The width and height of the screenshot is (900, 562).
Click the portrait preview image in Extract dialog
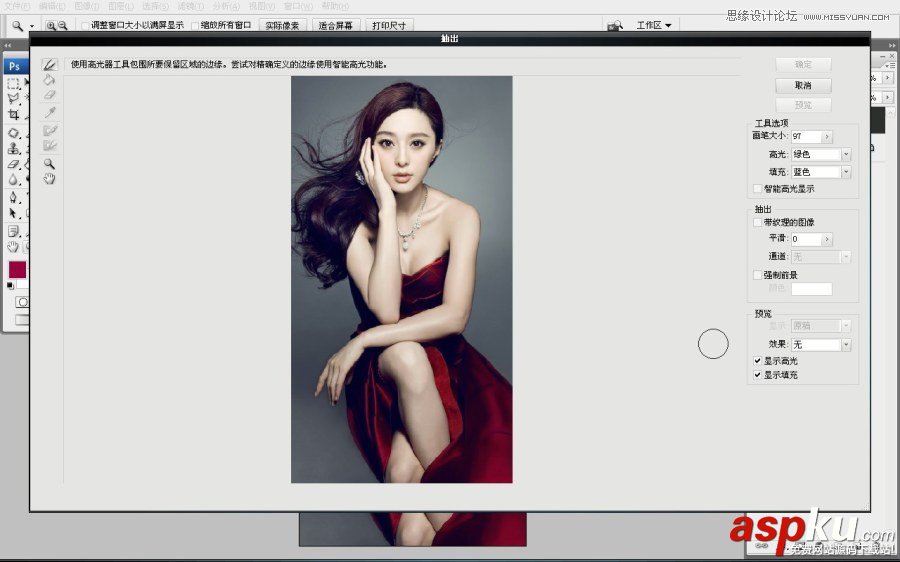point(402,280)
